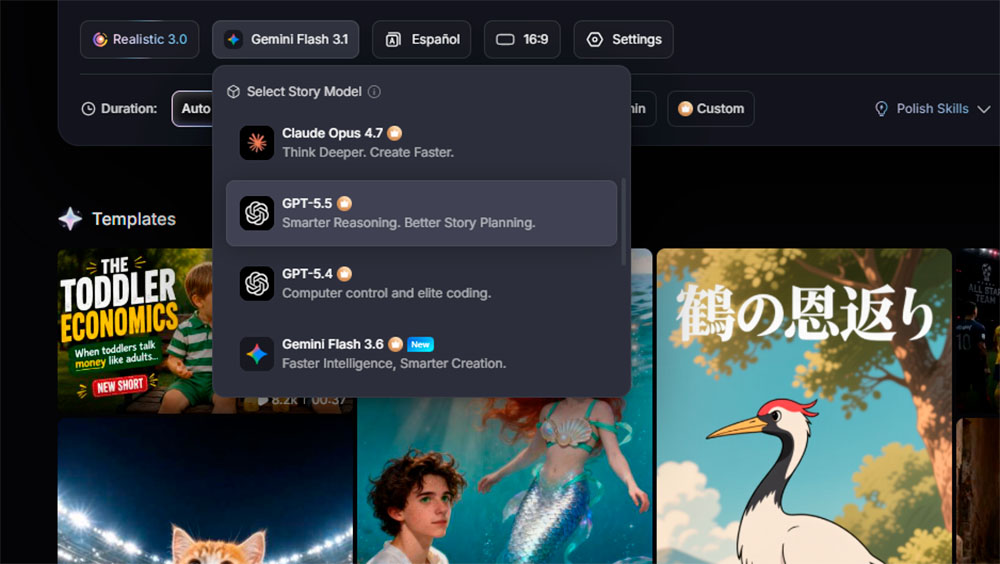Click the New tag on Gemini Flash 3.6
The width and height of the screenshot is (1000, 564).
click(x=420, y=345)
